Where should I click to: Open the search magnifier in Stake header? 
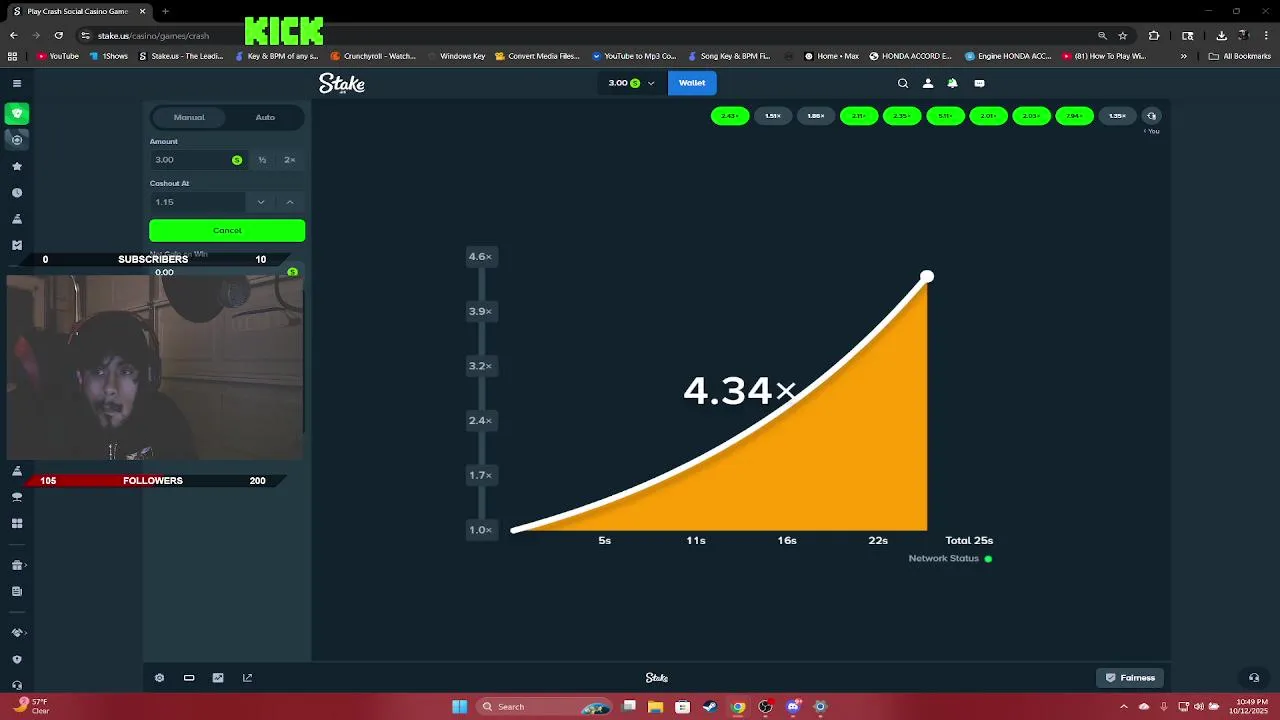pyautogui.click(x=903, y=83)
